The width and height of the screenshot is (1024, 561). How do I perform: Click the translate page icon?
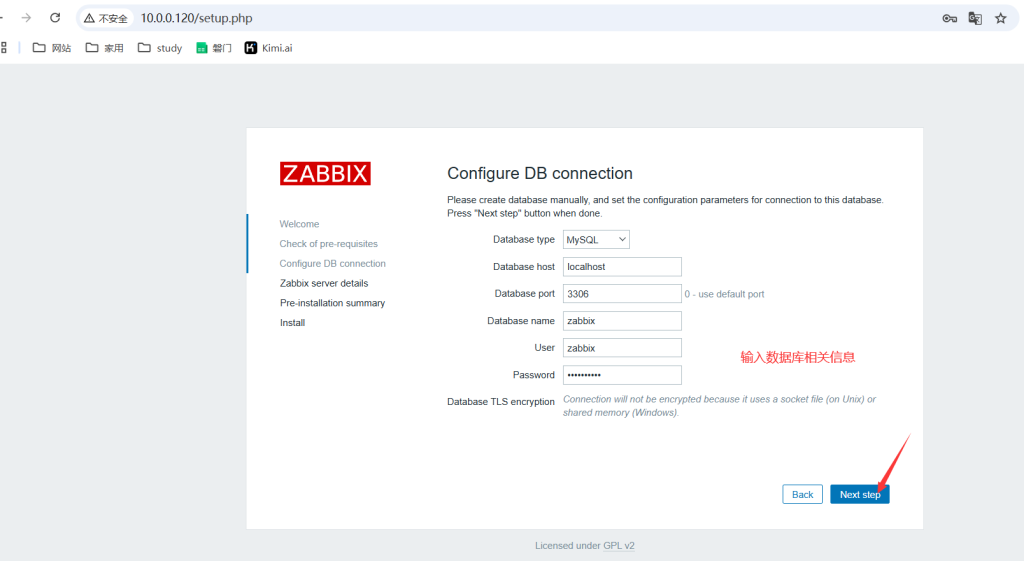975,18
